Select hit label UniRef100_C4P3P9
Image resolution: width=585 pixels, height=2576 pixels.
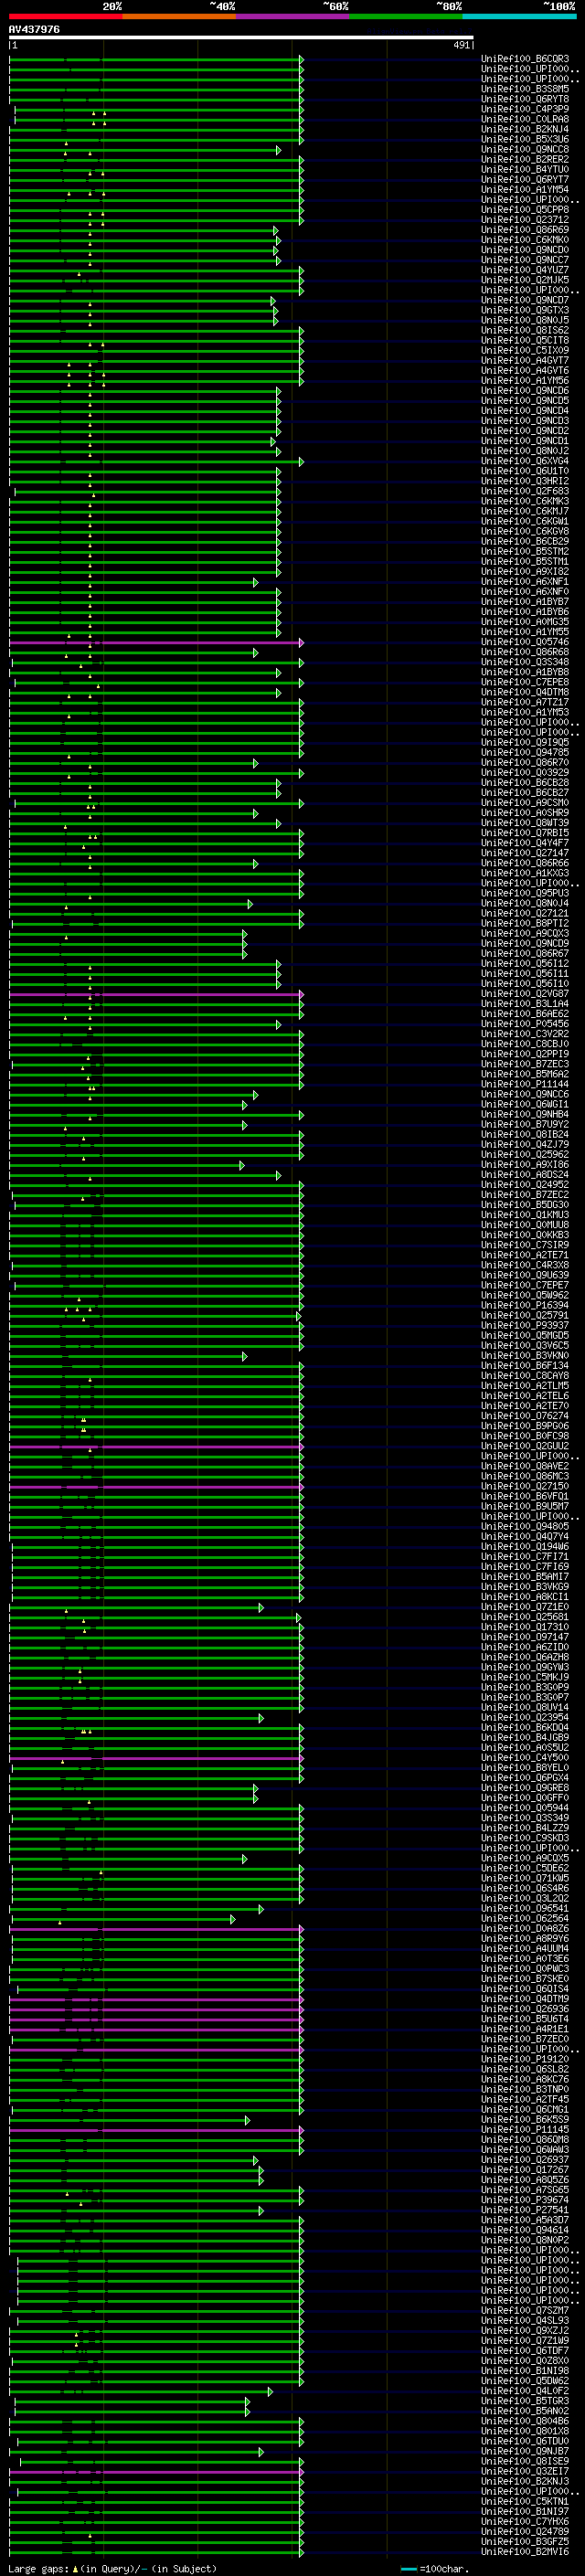pos(525,109)
